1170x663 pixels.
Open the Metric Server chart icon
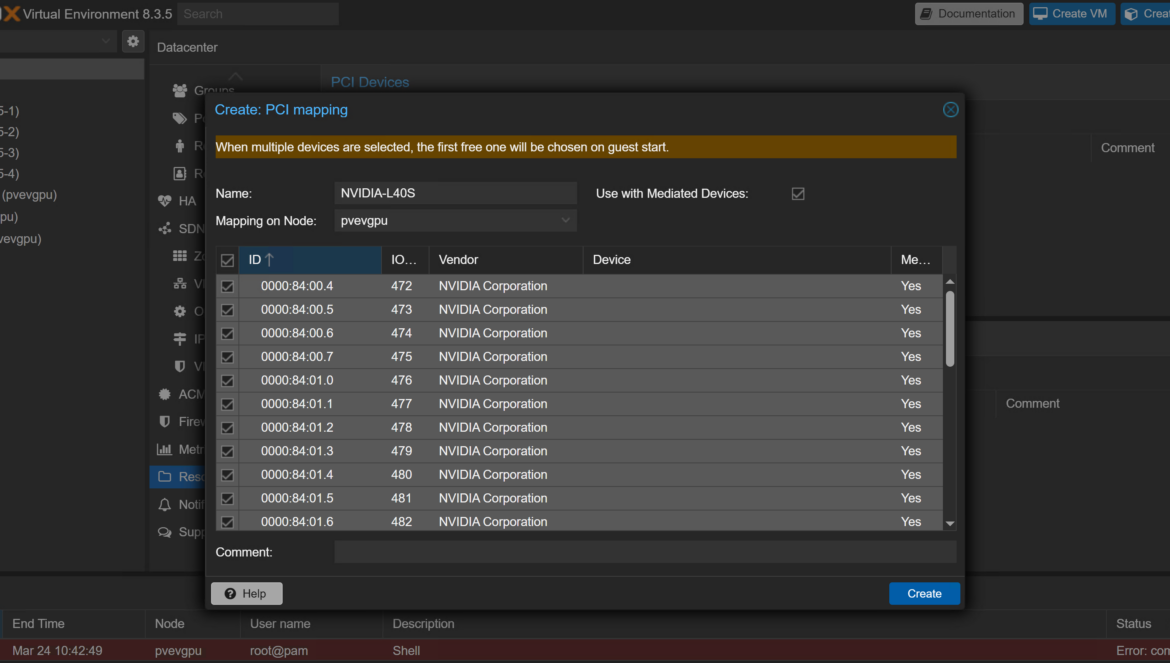(x=165, y=449)
